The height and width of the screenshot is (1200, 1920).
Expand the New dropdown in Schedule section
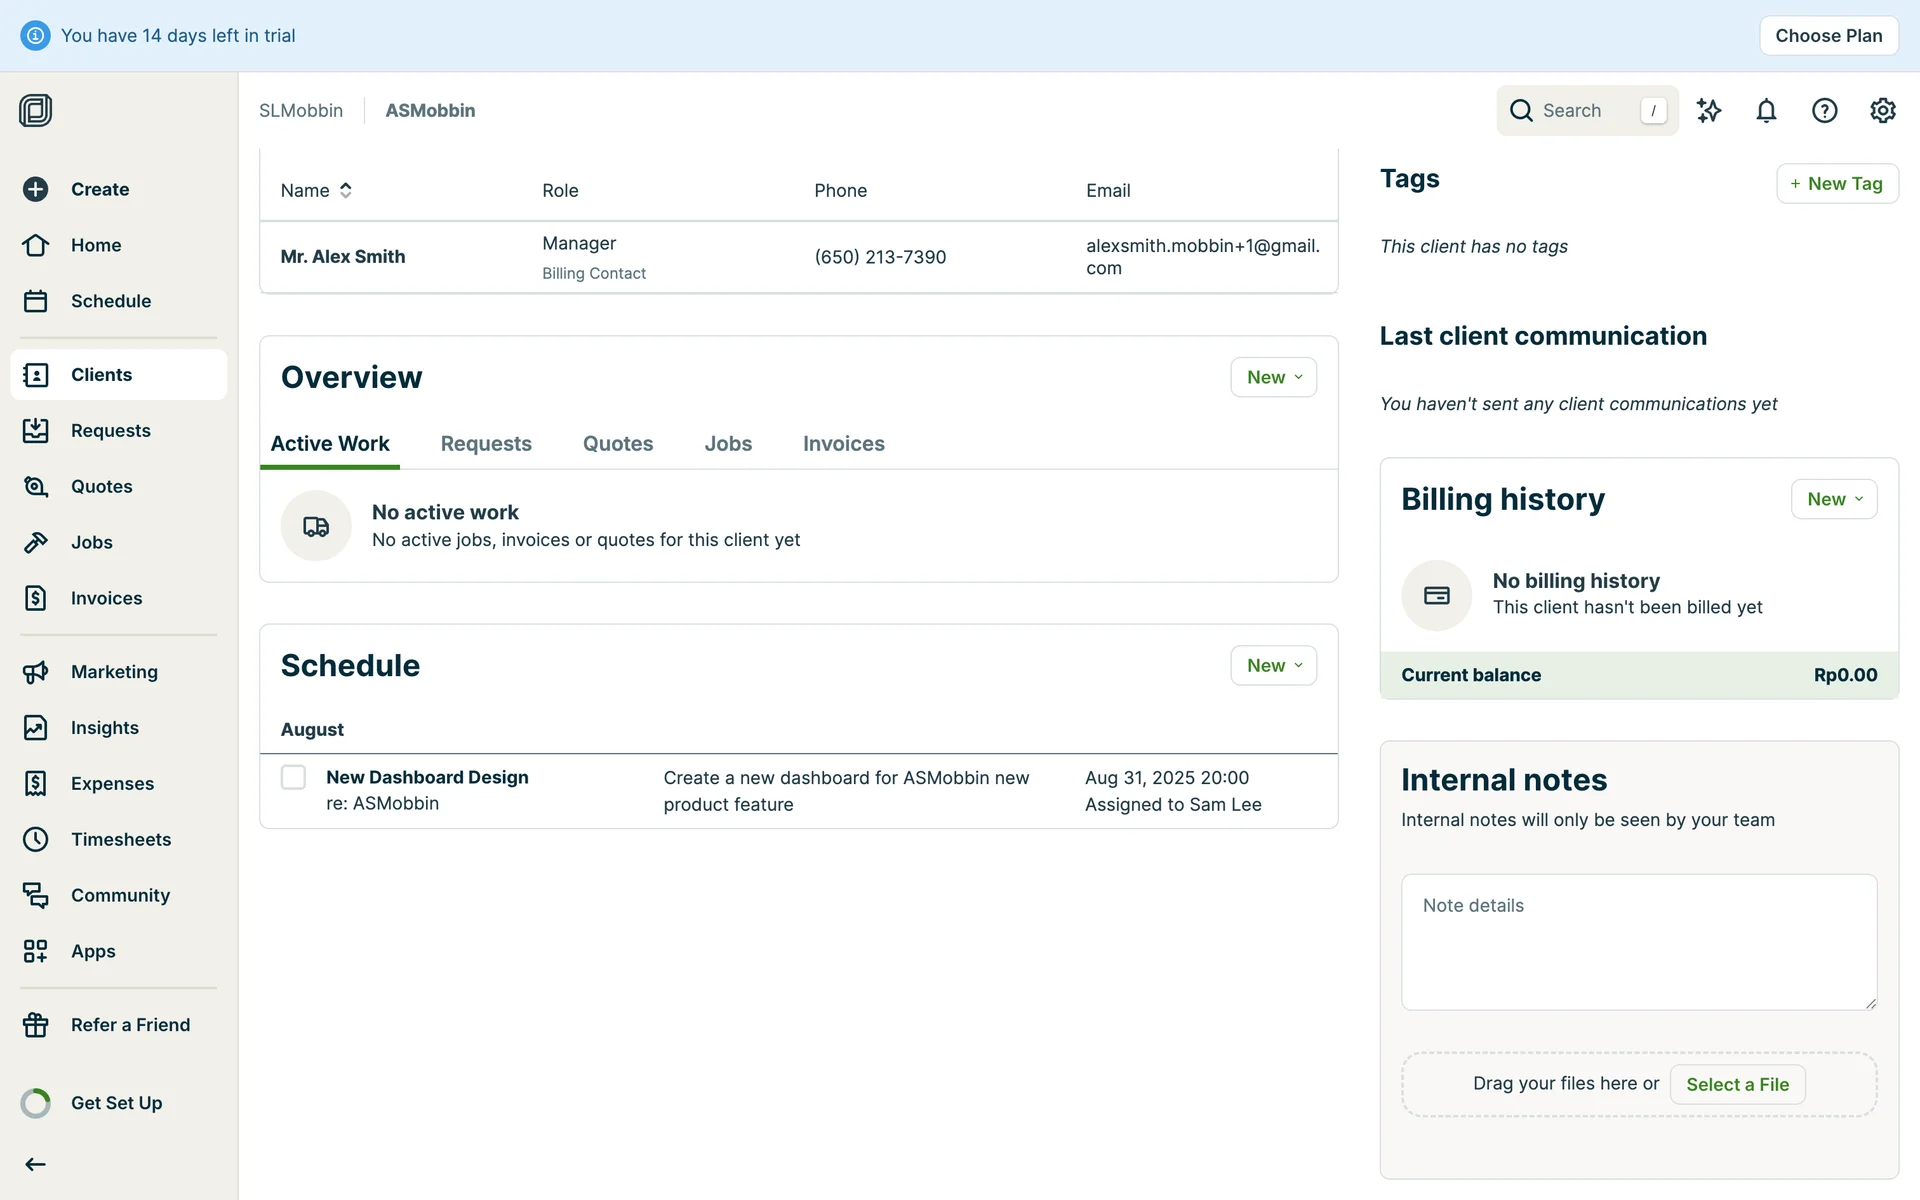click(1273, 665)
